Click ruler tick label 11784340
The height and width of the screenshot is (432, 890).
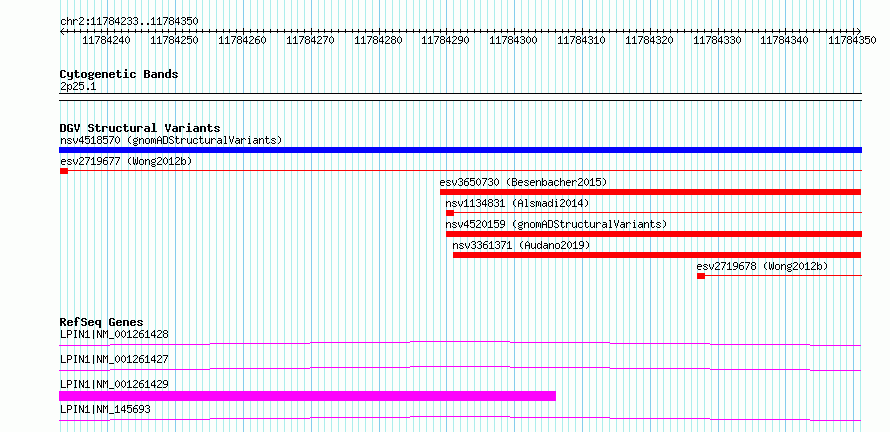(784, 40)
